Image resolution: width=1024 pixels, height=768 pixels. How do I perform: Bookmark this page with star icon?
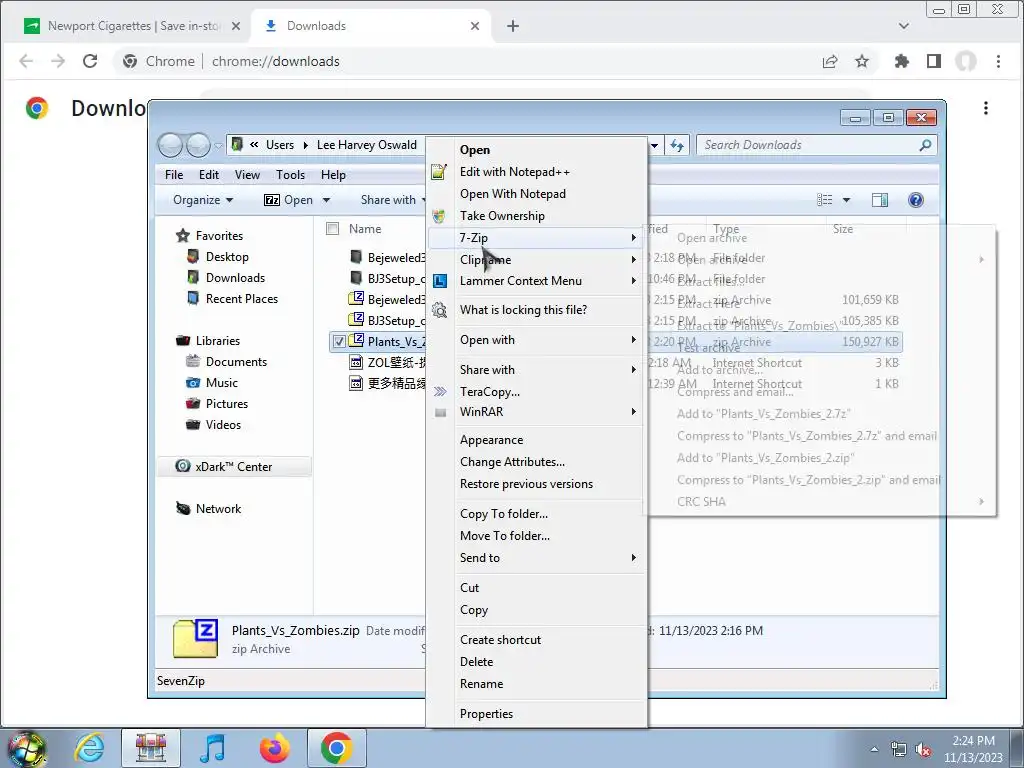(x=862, y=61)
